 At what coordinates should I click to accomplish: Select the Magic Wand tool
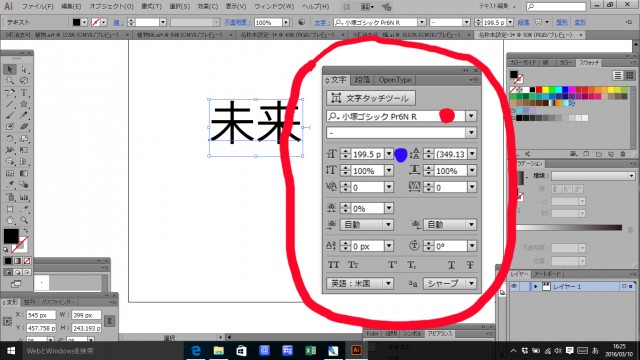pyautogui.click(x=10, y=81)
